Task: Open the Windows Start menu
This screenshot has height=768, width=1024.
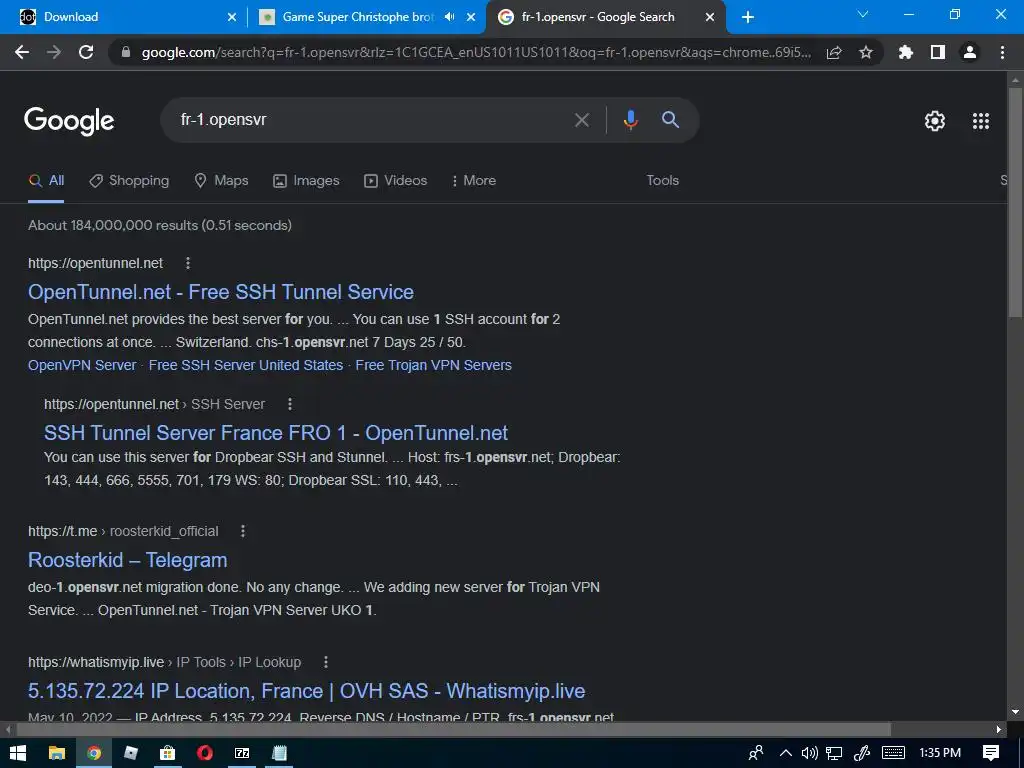Action: point(18,753)
